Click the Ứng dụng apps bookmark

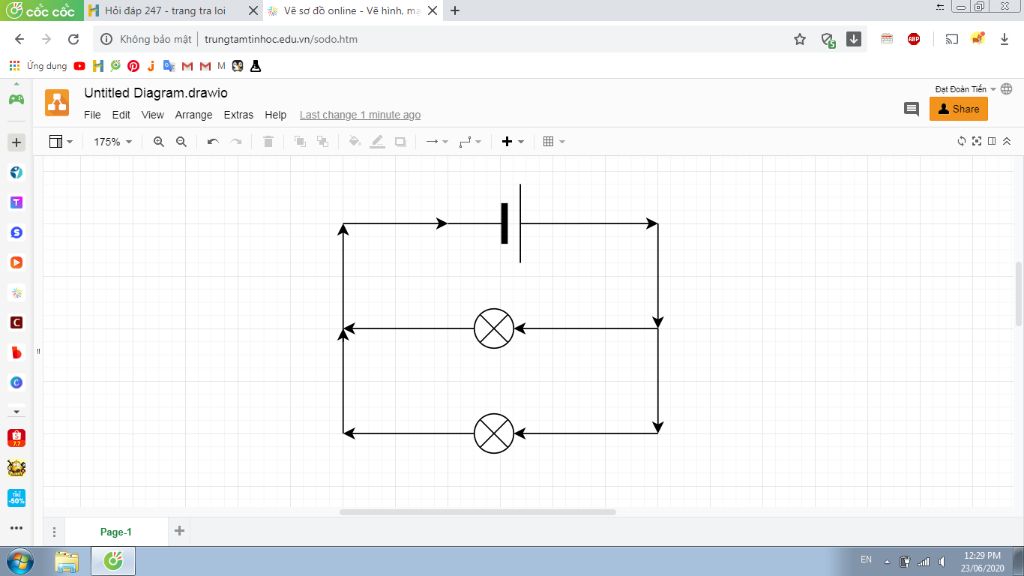point(38,66)
